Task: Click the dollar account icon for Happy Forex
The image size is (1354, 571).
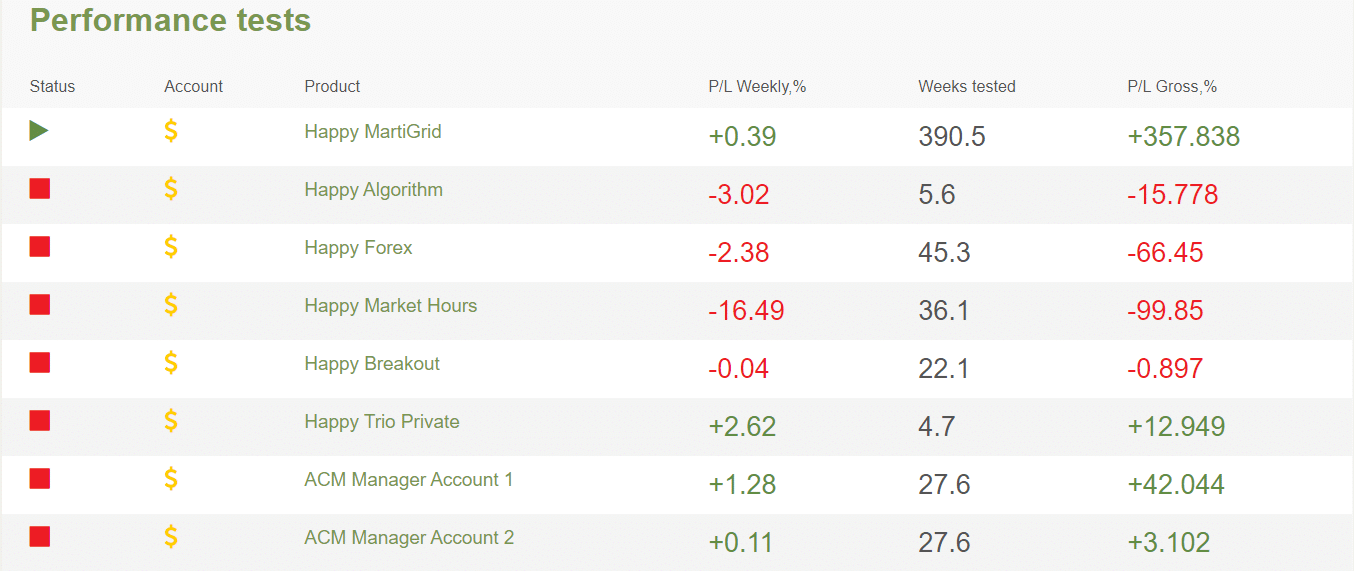Action: [x=171, y=246]
